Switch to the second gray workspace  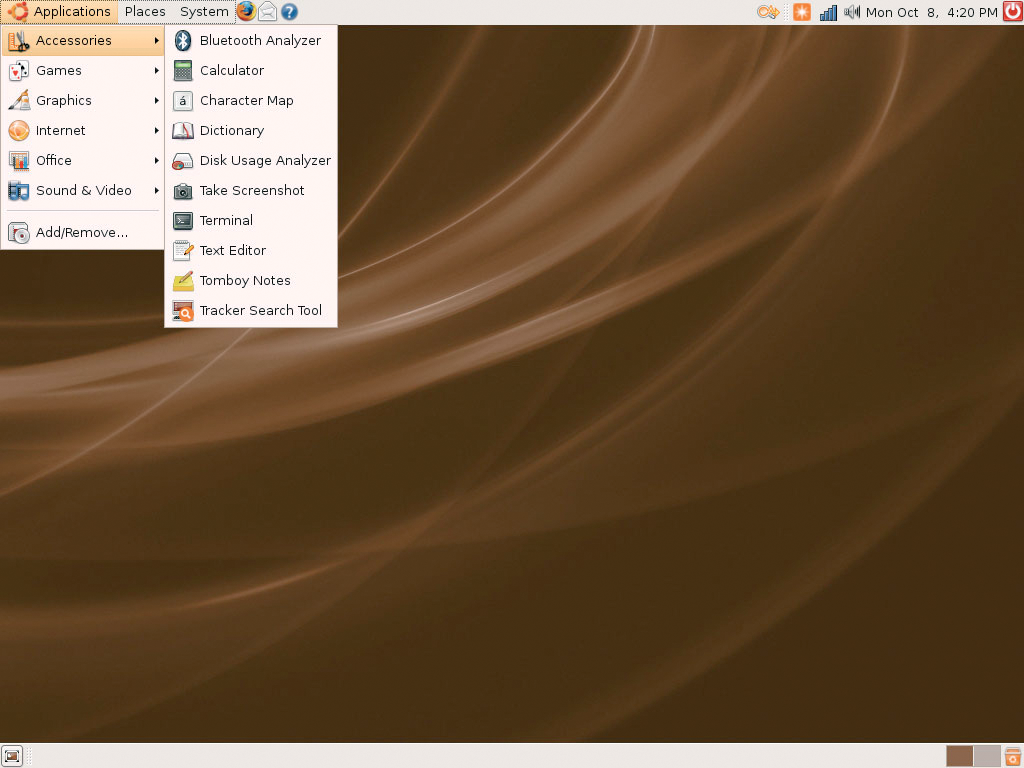tap(987, 756)
